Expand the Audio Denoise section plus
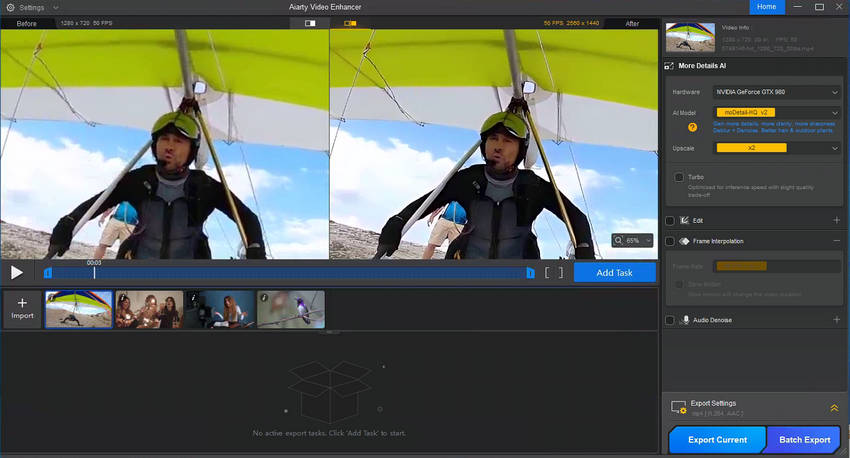 pyautogui.click(x=836, y=320)
